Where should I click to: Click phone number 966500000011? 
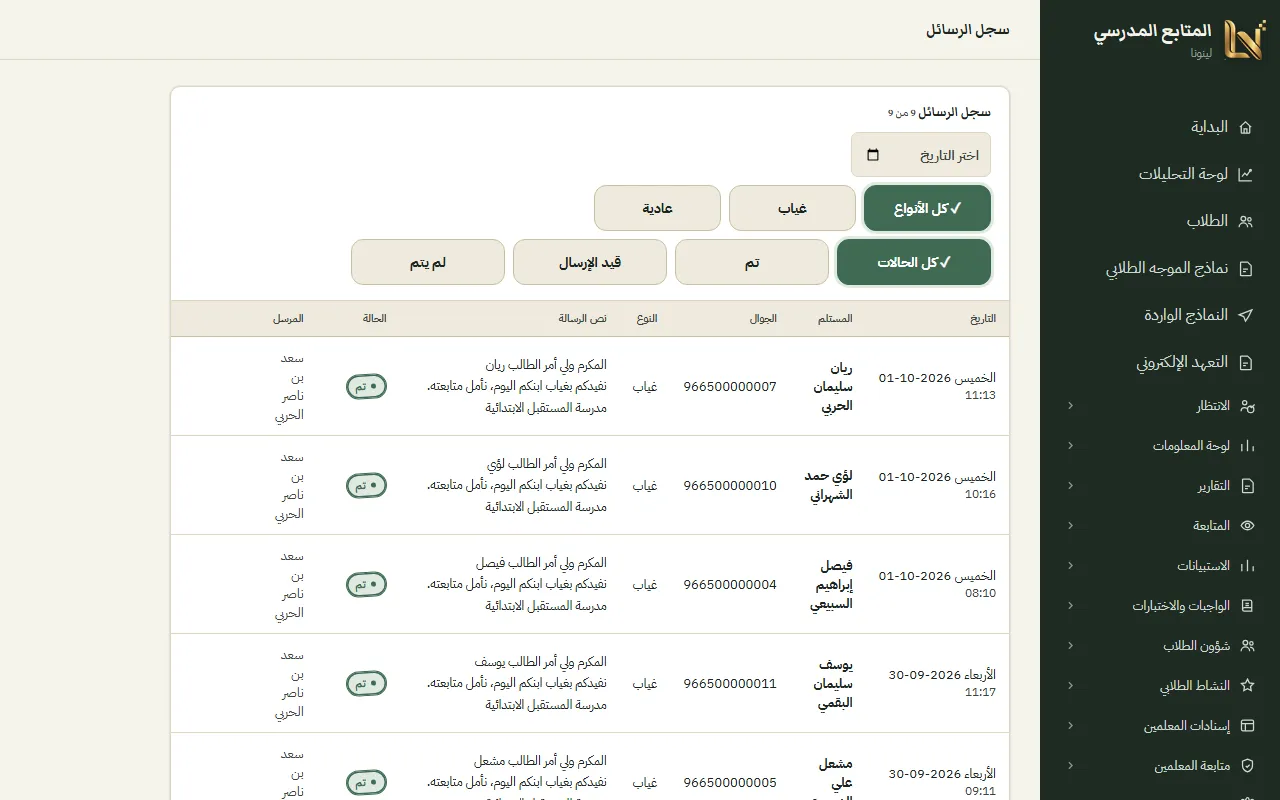click(x=730, y=684)
